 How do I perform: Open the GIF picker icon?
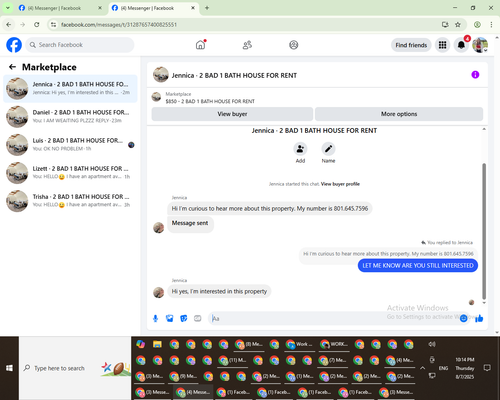tap(198, 318)
